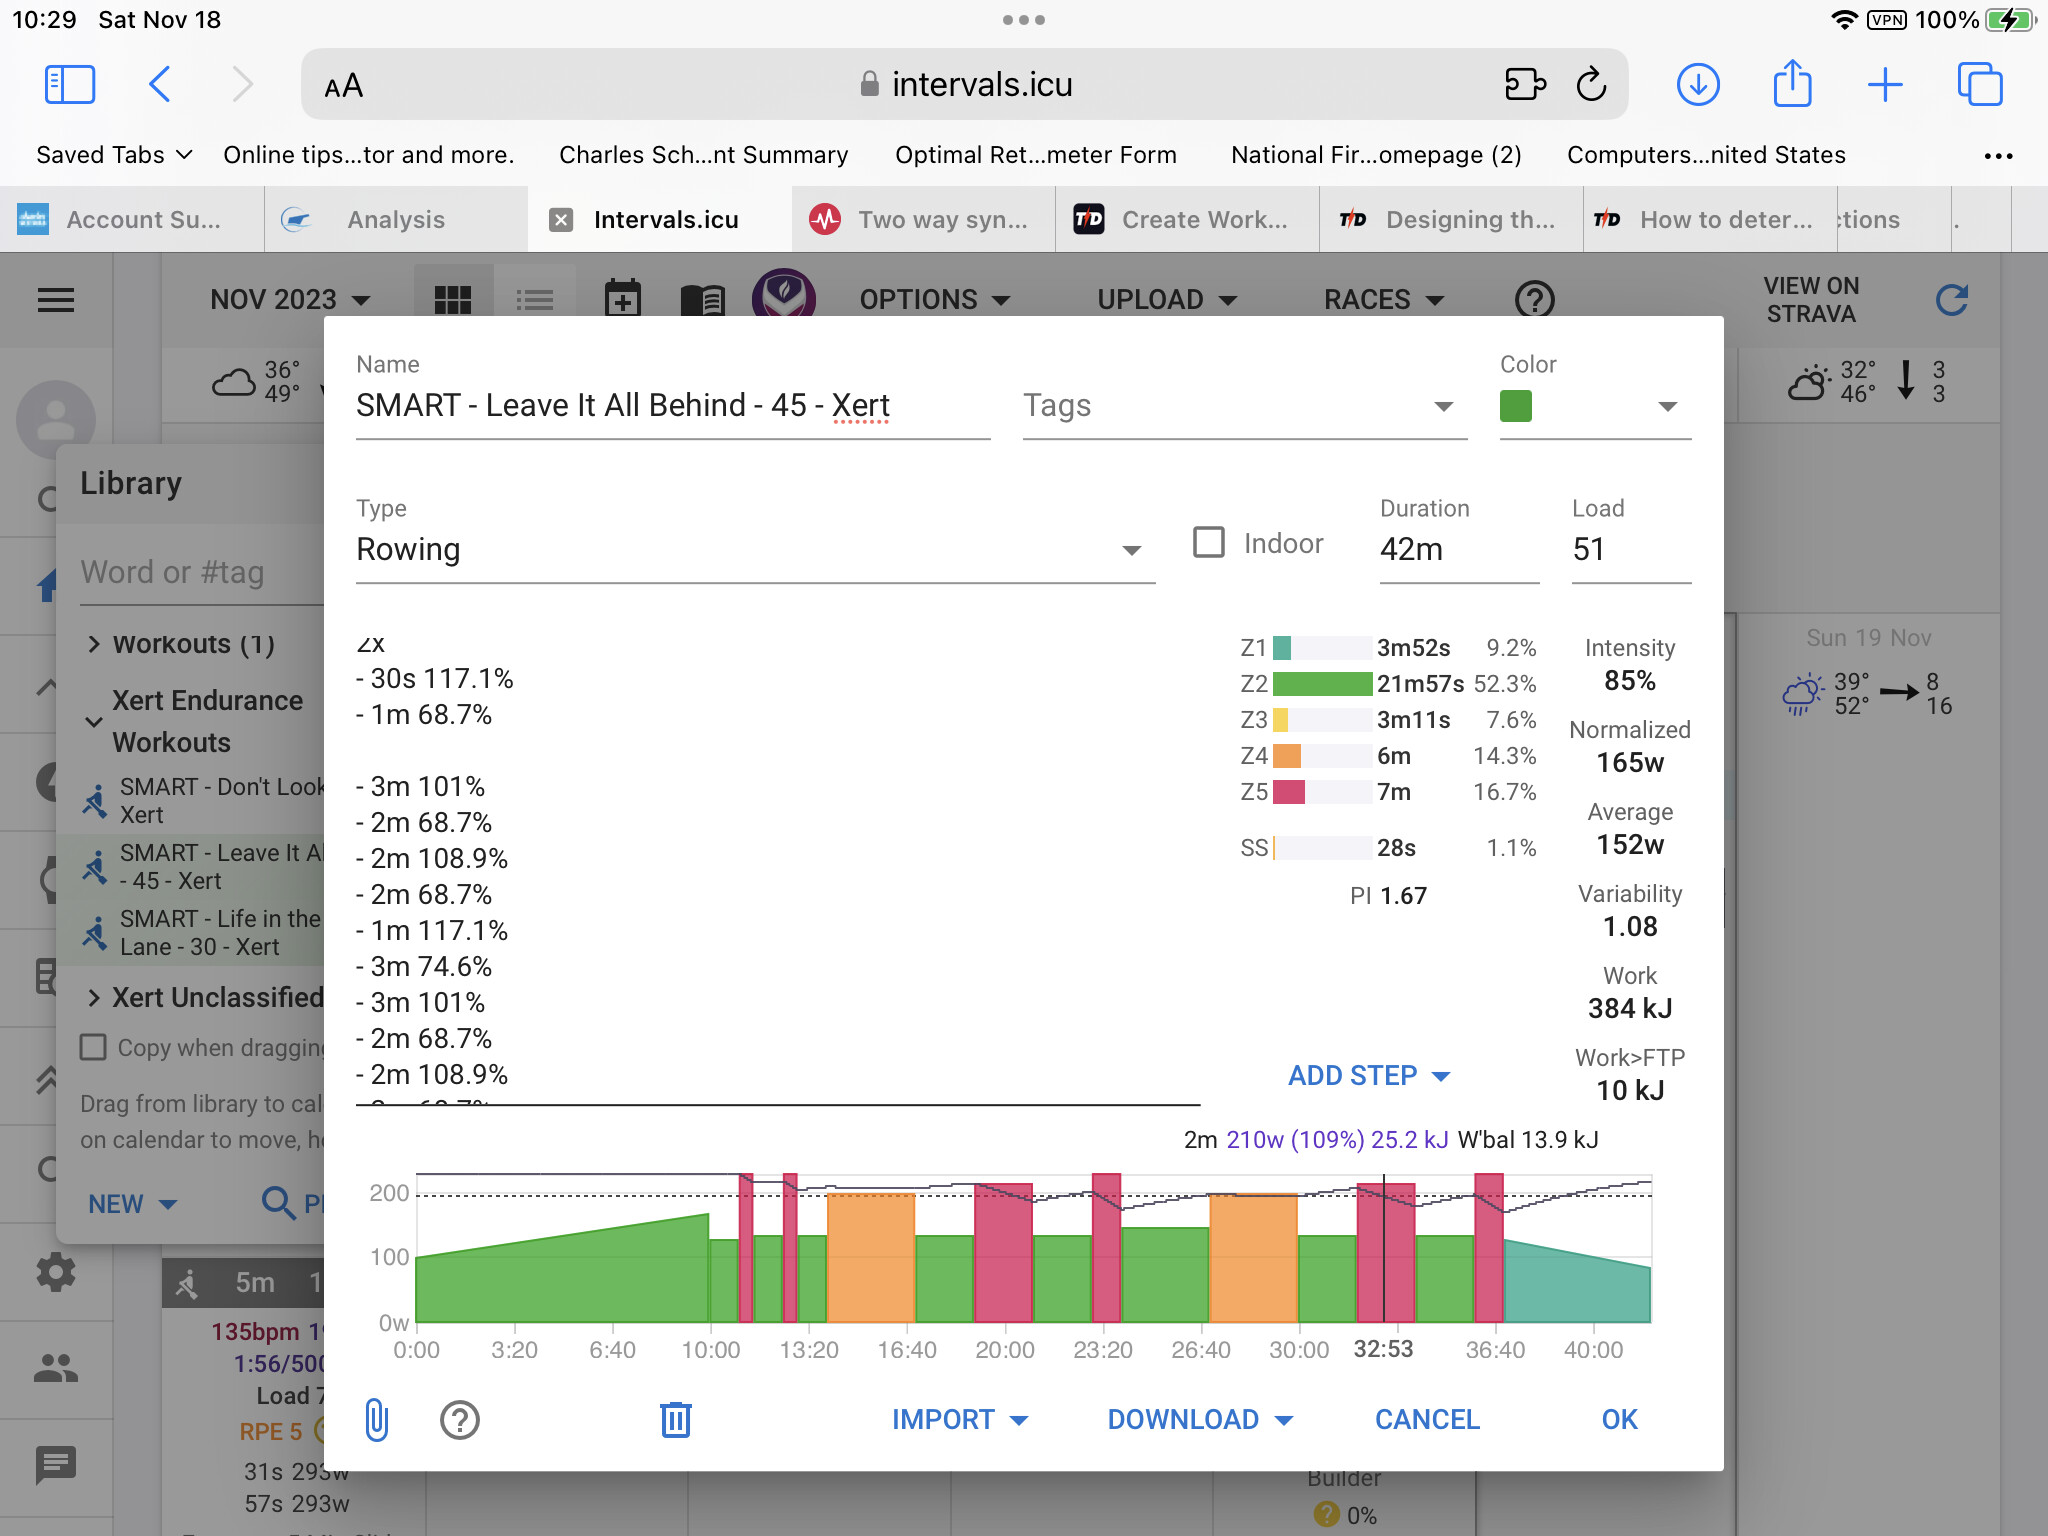The height and width of the screenshot is (1536, 2048).
Task: Focus the library Word or #tag search
Action: (202, 572)
